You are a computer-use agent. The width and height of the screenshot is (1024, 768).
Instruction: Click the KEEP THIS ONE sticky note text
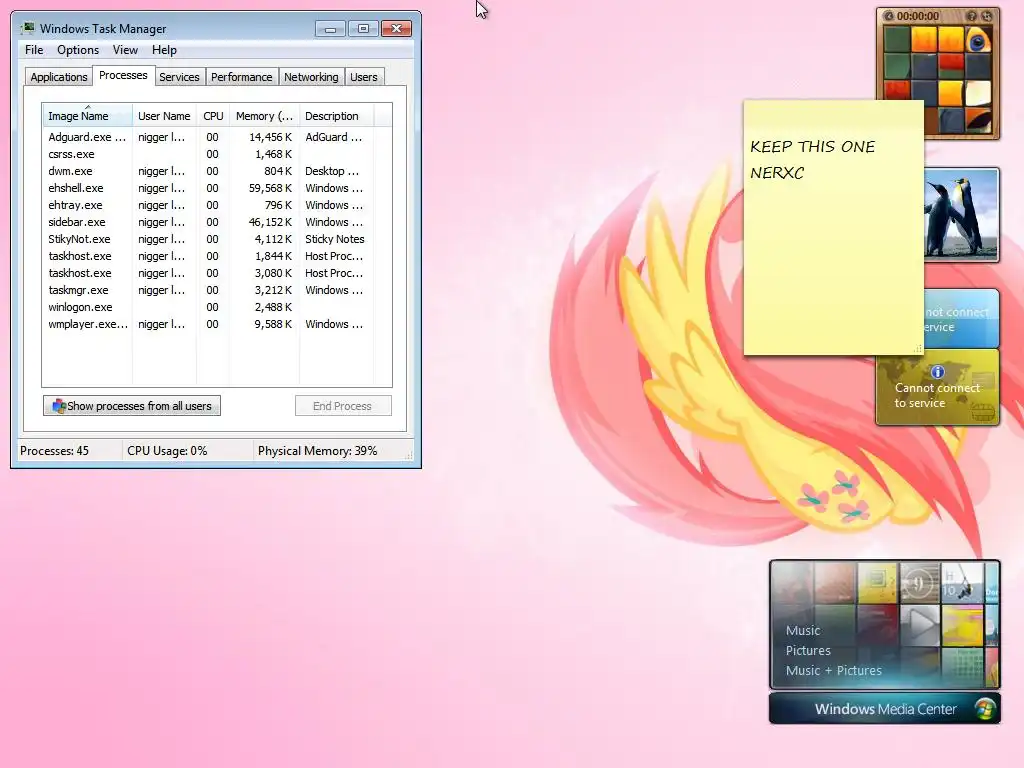812,147
